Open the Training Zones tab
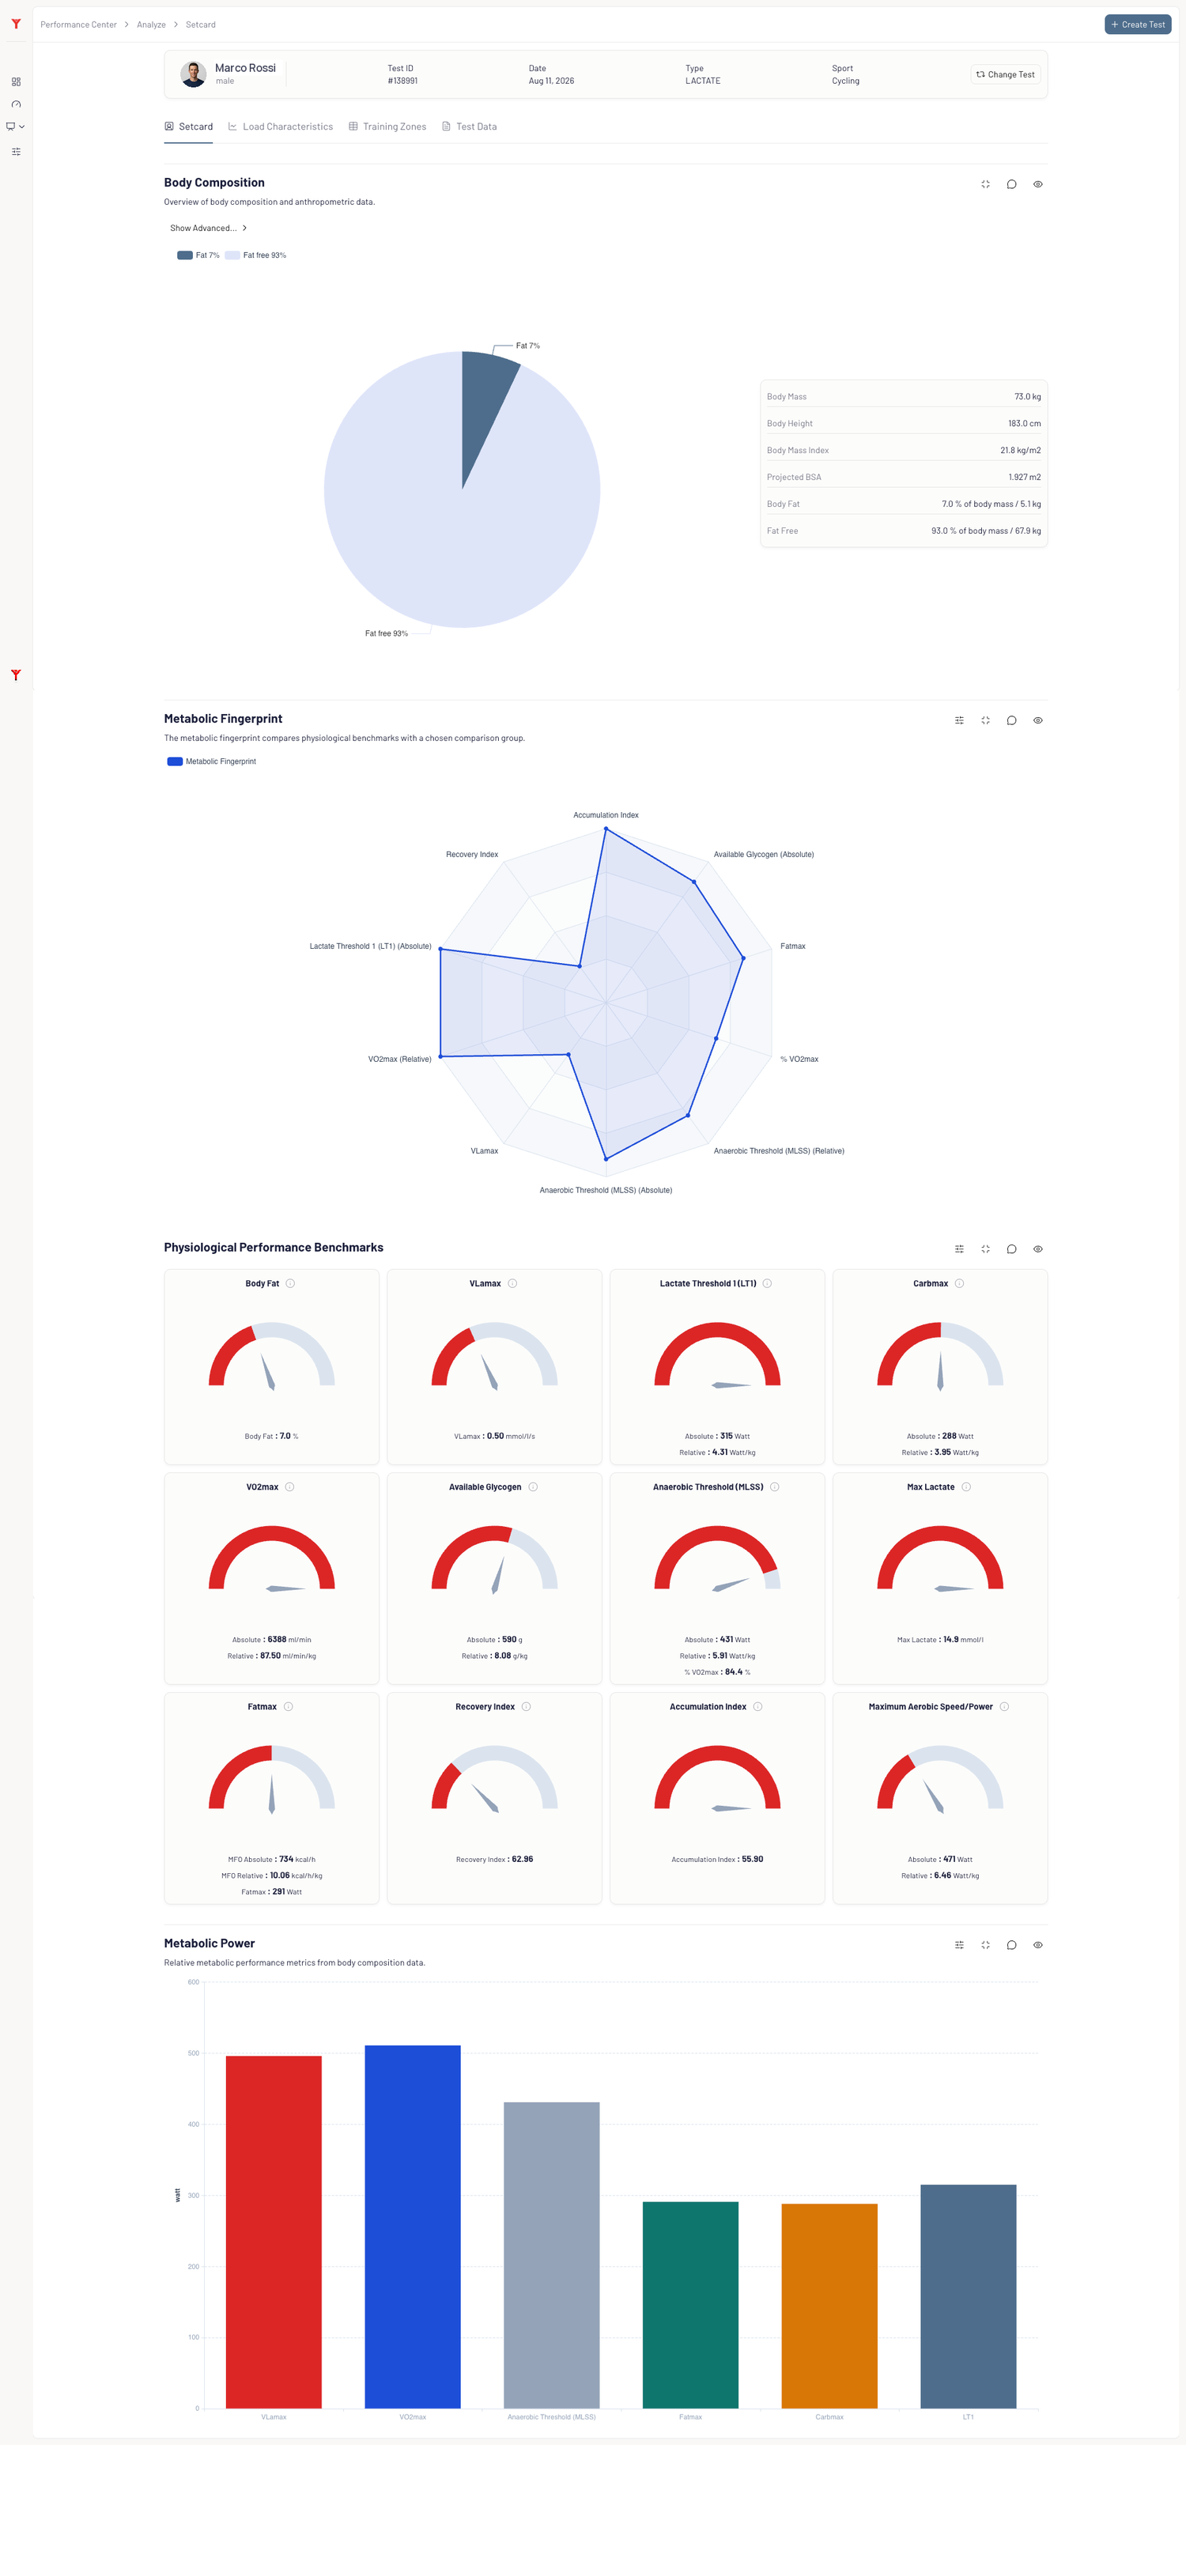Image resolution: width=1186 pixels, height=2576 pixels. pos(387,127)
